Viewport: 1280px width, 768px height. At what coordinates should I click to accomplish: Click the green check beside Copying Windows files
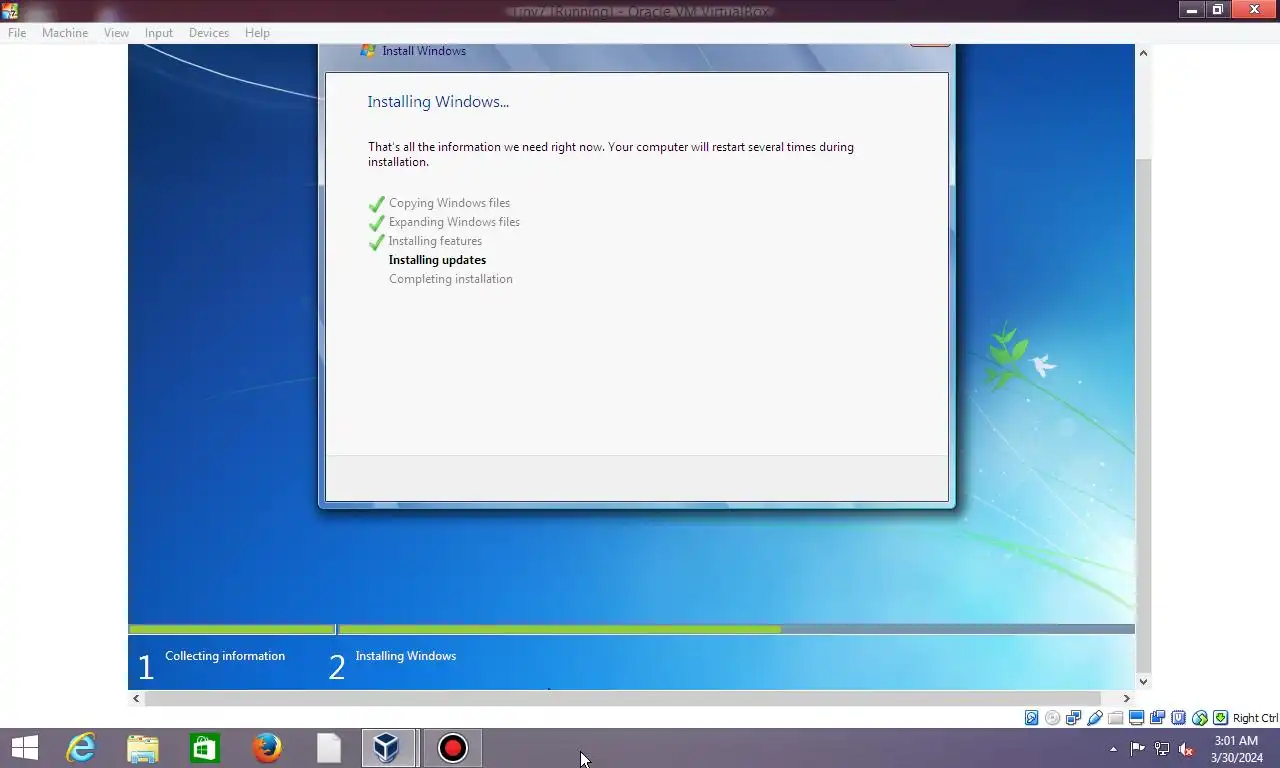tap(377, 204)
